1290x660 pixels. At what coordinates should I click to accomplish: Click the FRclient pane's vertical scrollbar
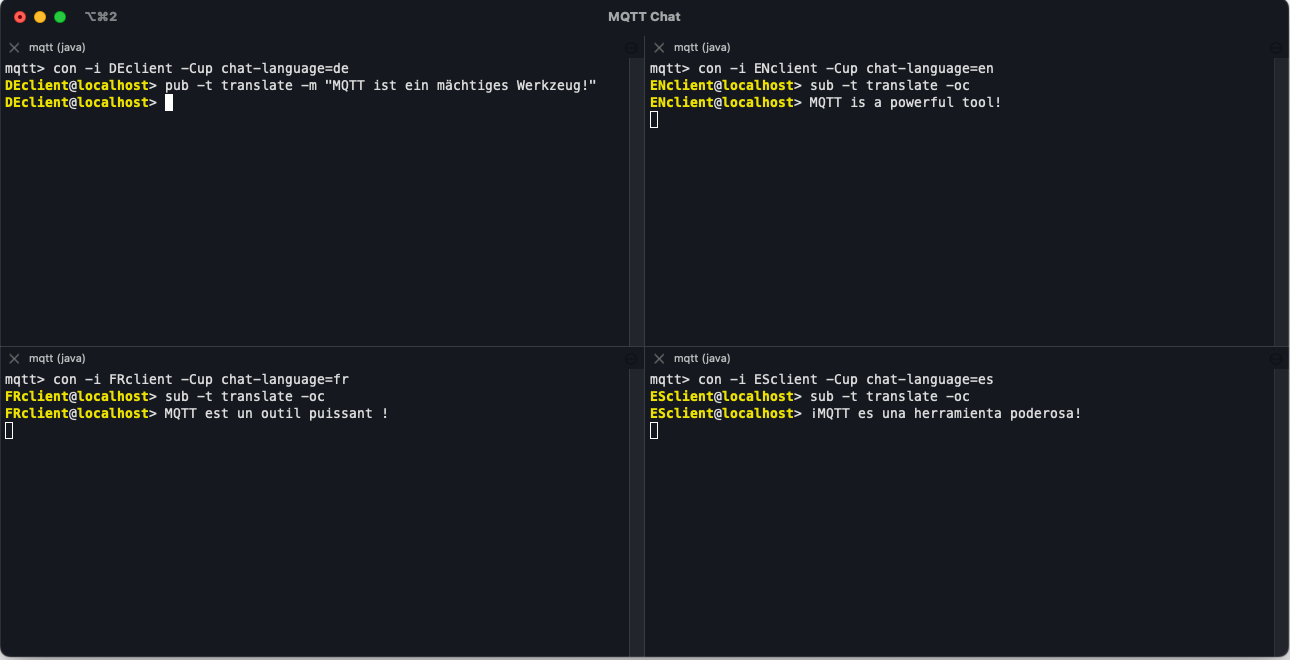coord(636,510)
